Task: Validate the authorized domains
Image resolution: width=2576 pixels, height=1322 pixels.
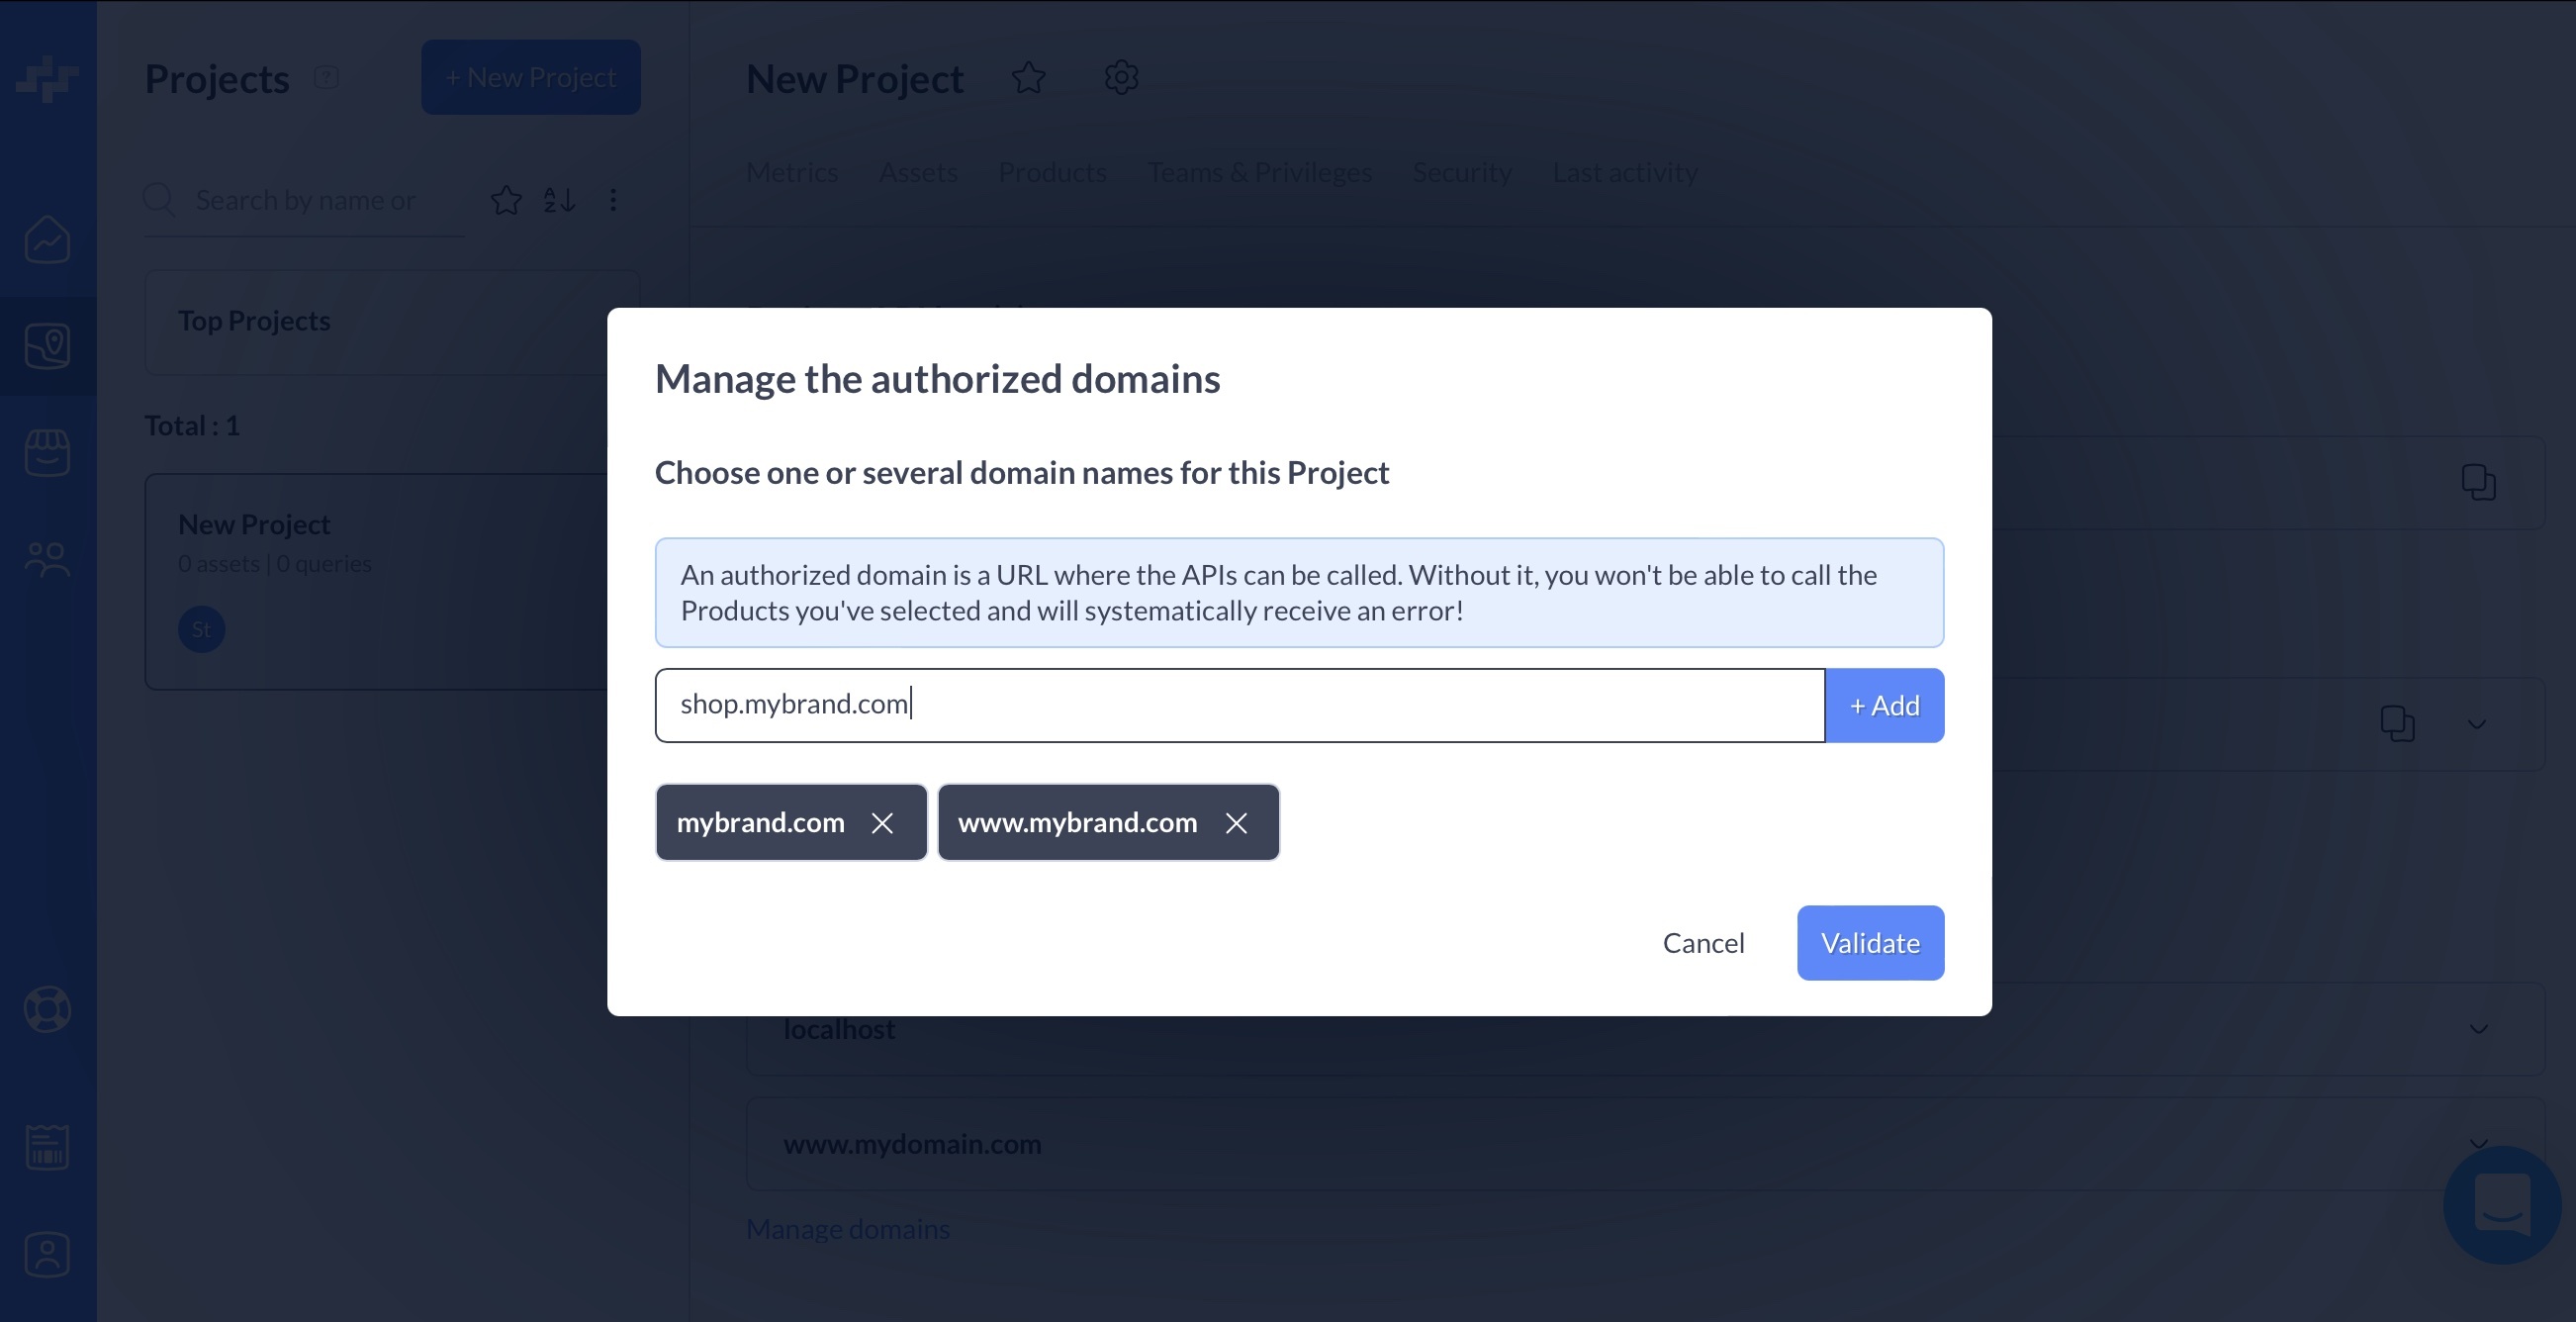Action: (1869, 942)
